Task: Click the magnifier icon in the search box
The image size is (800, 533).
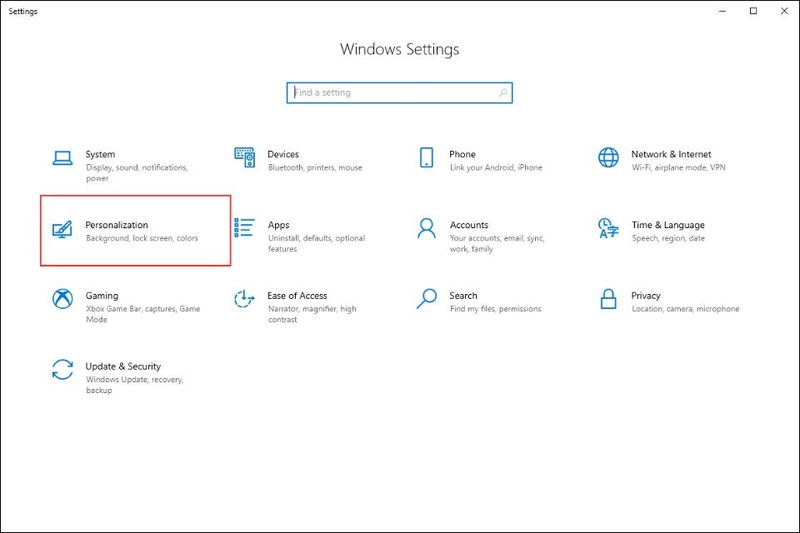Action: tap(503, 92)
